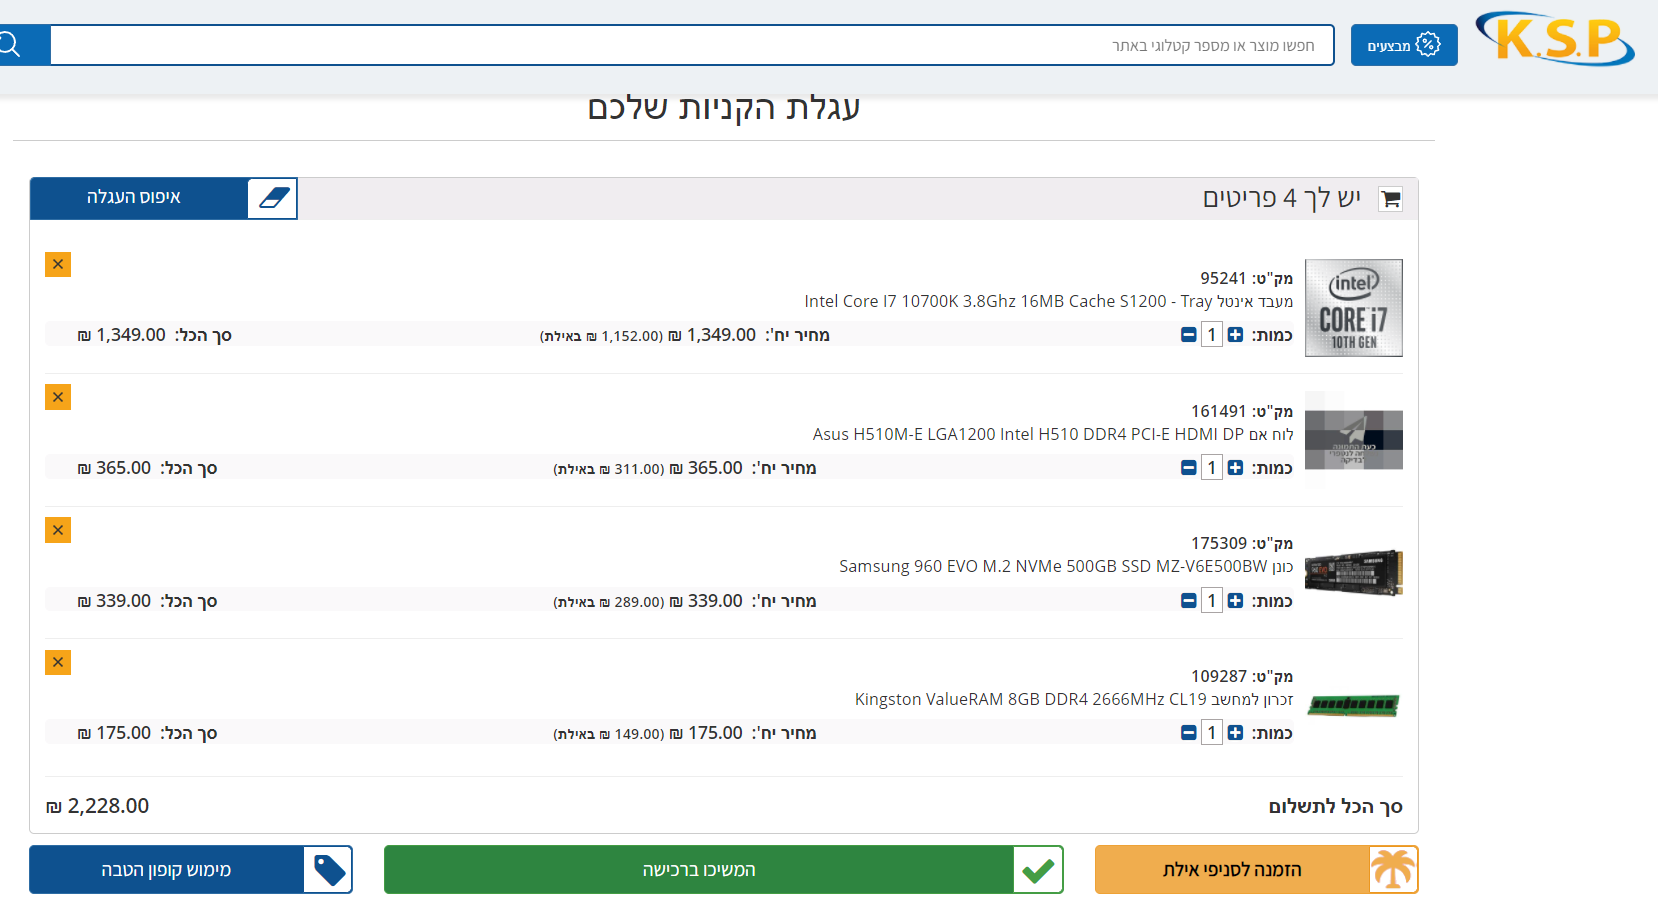1658x904 pixels.
Task: Click the green checkmark icon
Action: 1038,870
